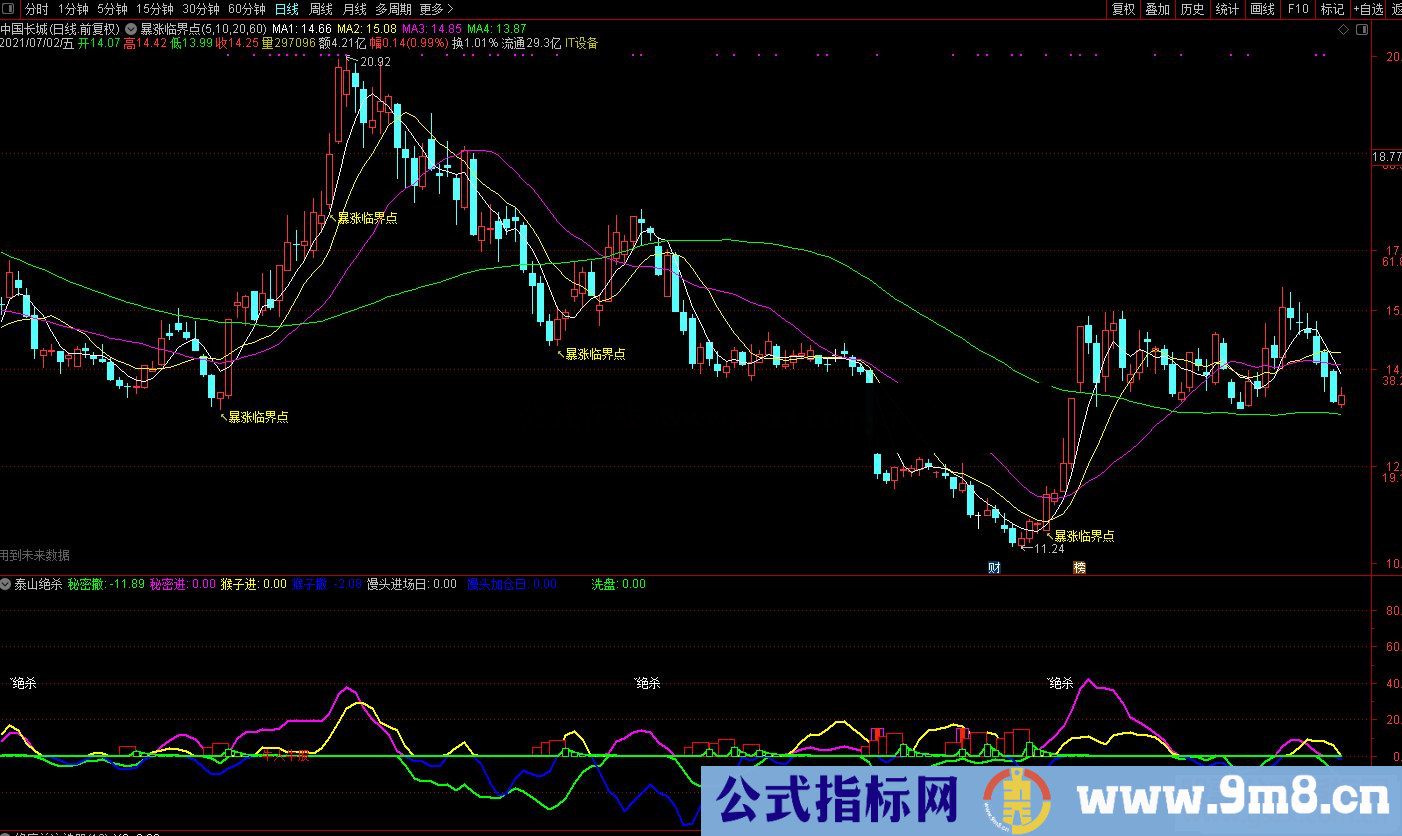Click the 流通29.3亿 float value
Screen dimensions: 1402x836
[532, 43]
